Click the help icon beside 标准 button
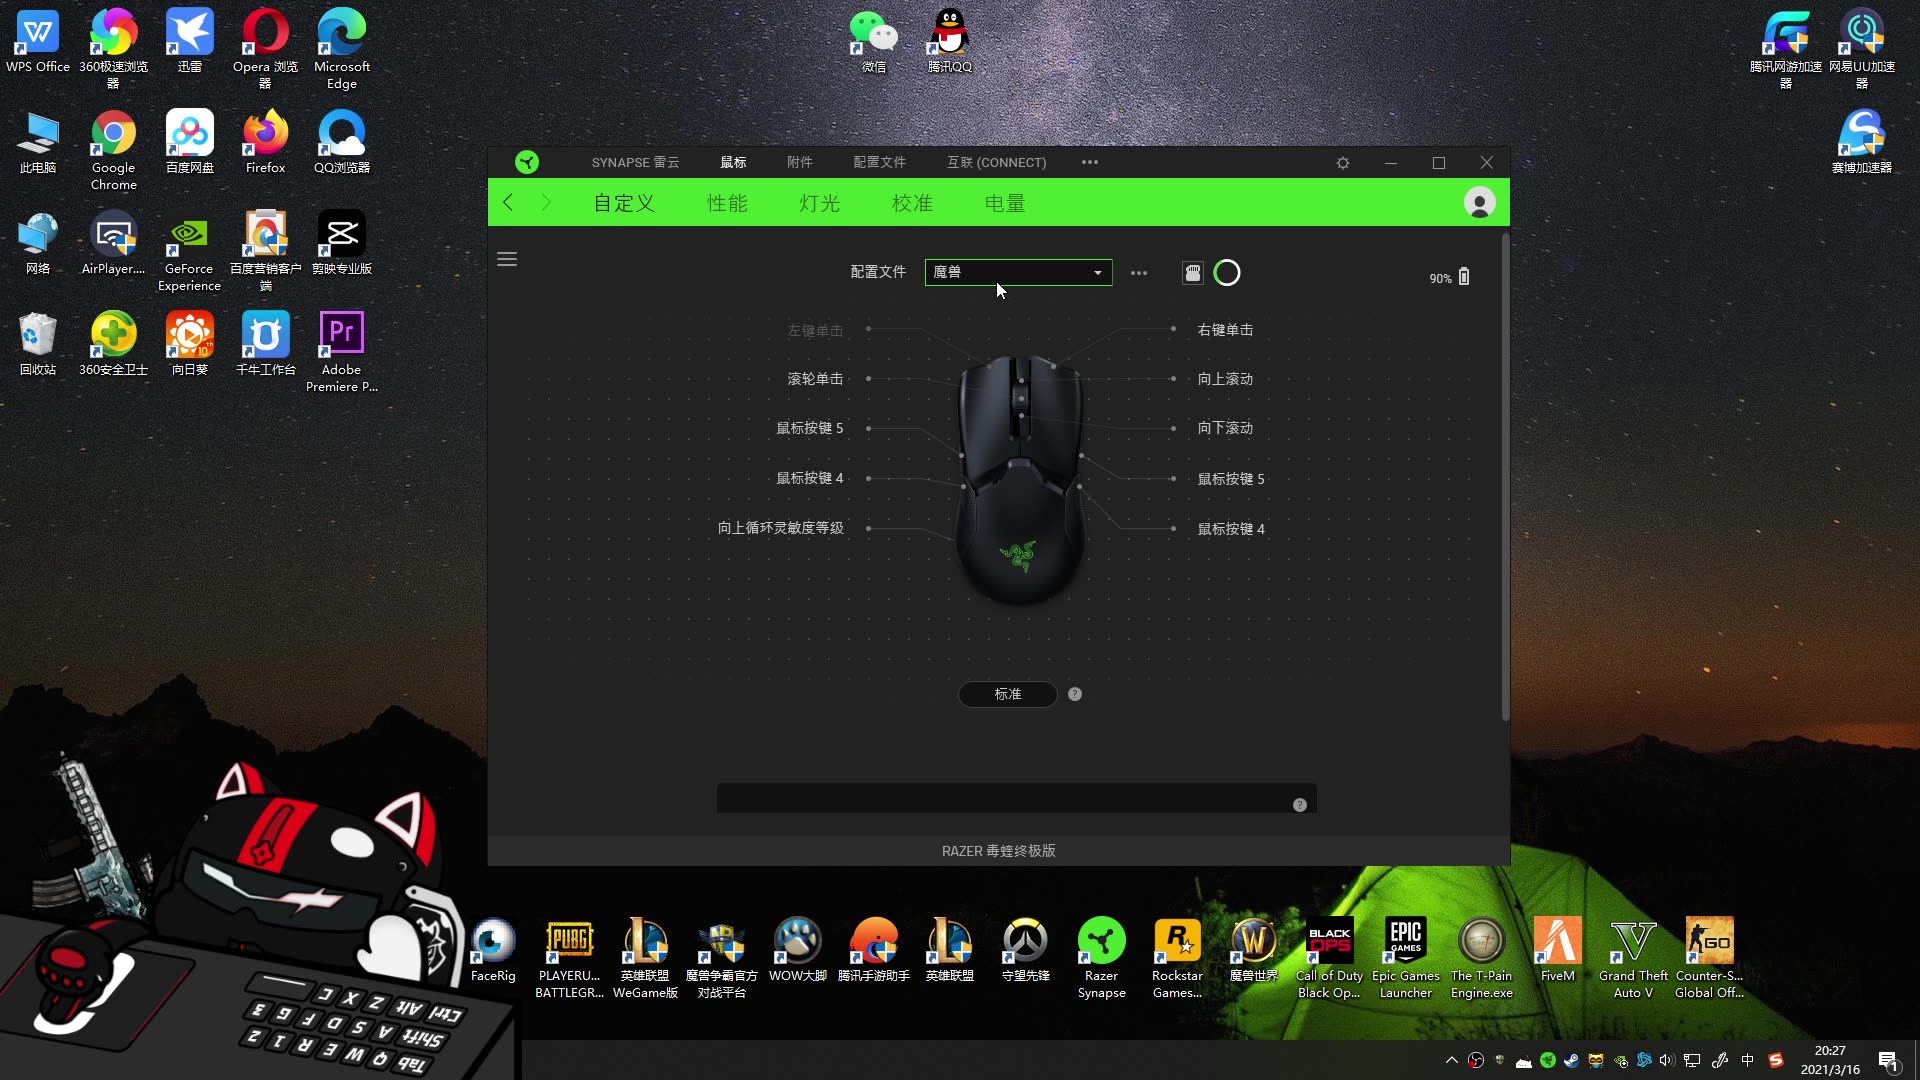1920x1080 pixels. [x=1075, y=694]
